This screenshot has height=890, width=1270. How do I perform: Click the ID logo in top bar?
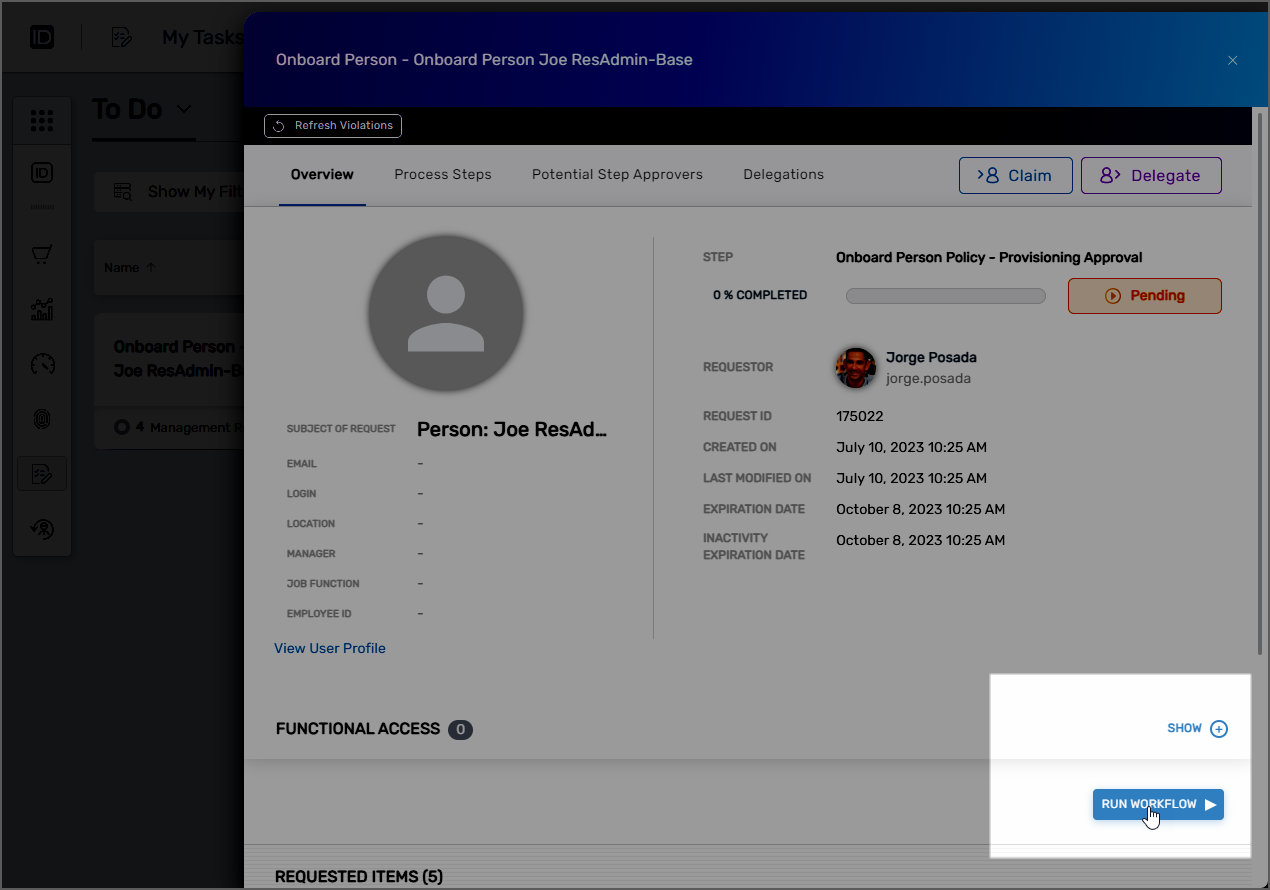[x=42, y=38]
